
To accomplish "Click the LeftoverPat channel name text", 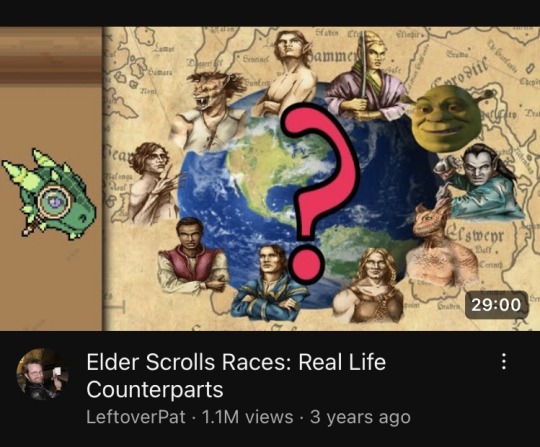I will (x=136, y=417).
